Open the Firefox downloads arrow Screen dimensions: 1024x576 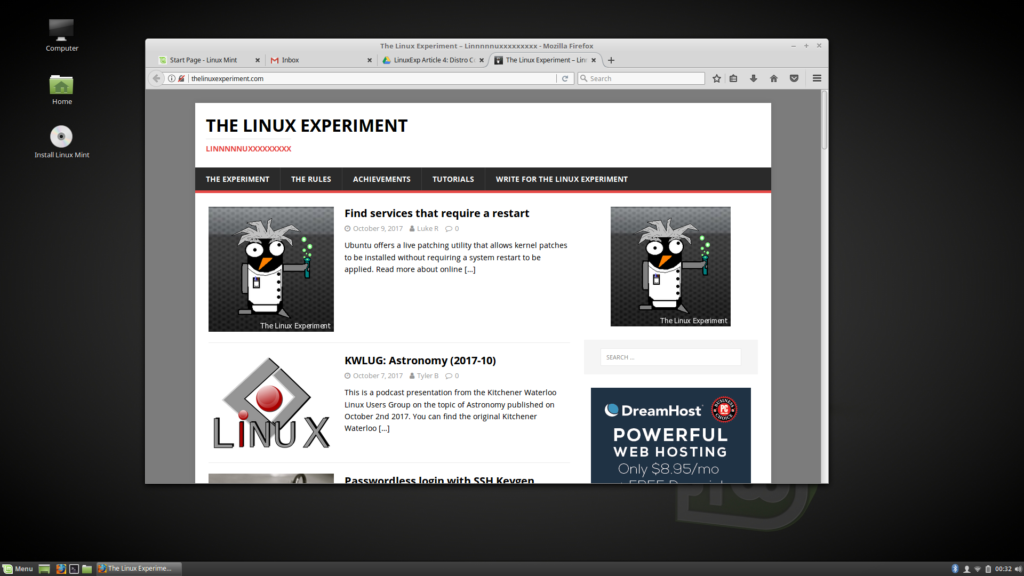coord(753,78)
